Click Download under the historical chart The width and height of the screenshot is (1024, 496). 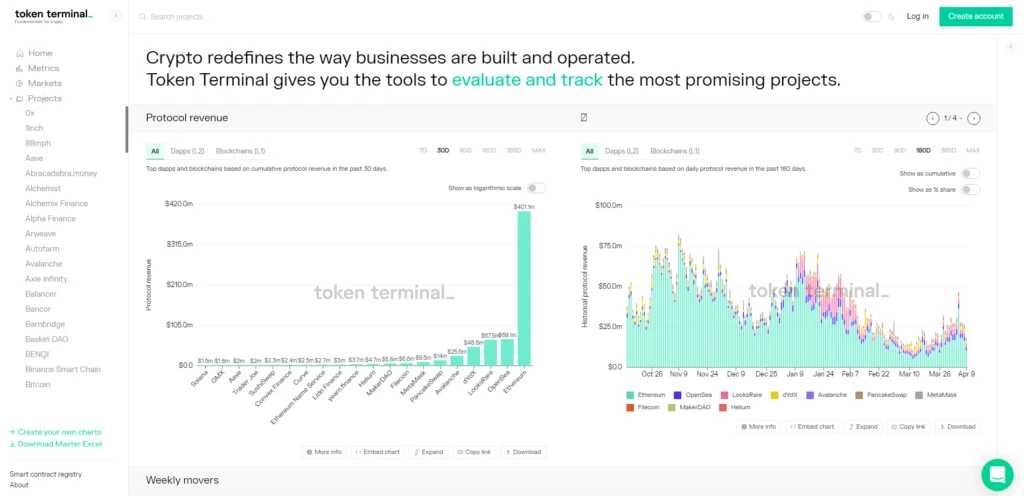957,426
